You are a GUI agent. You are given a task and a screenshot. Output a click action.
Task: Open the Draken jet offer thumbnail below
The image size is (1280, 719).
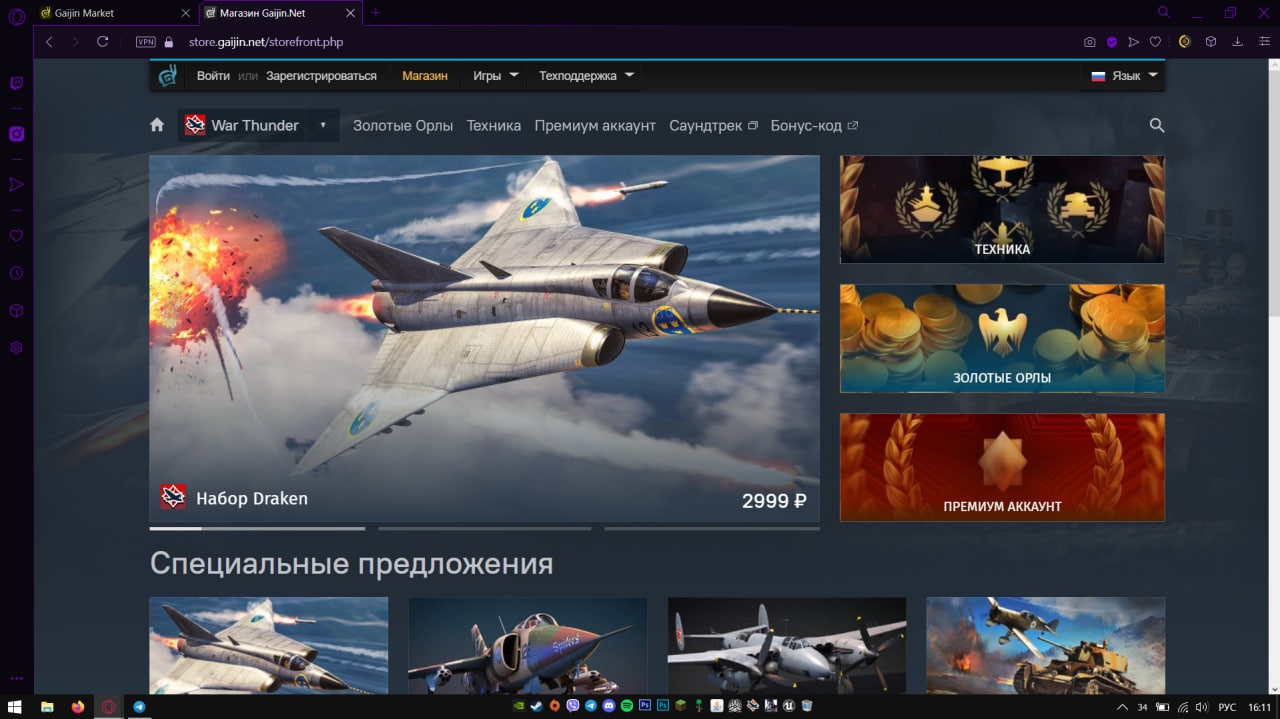tap(269, 645)
